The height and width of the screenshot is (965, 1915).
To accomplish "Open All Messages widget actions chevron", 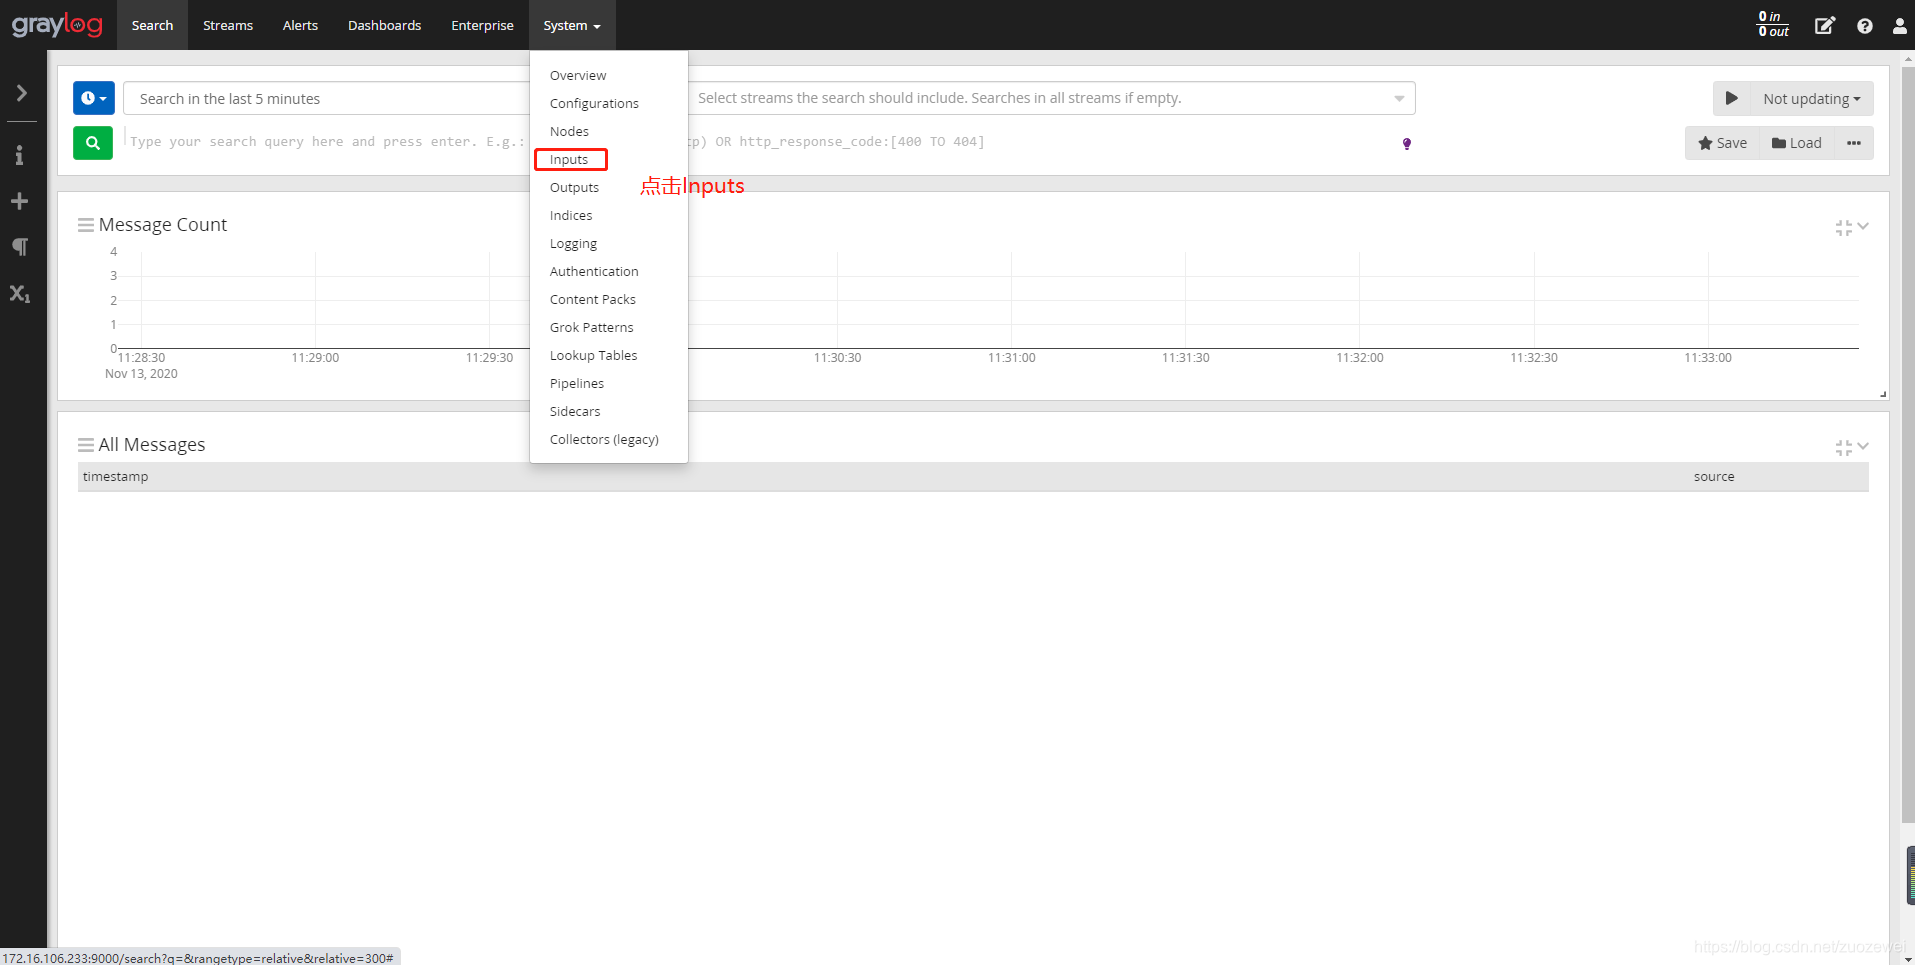I will [x=1863, y=446].
